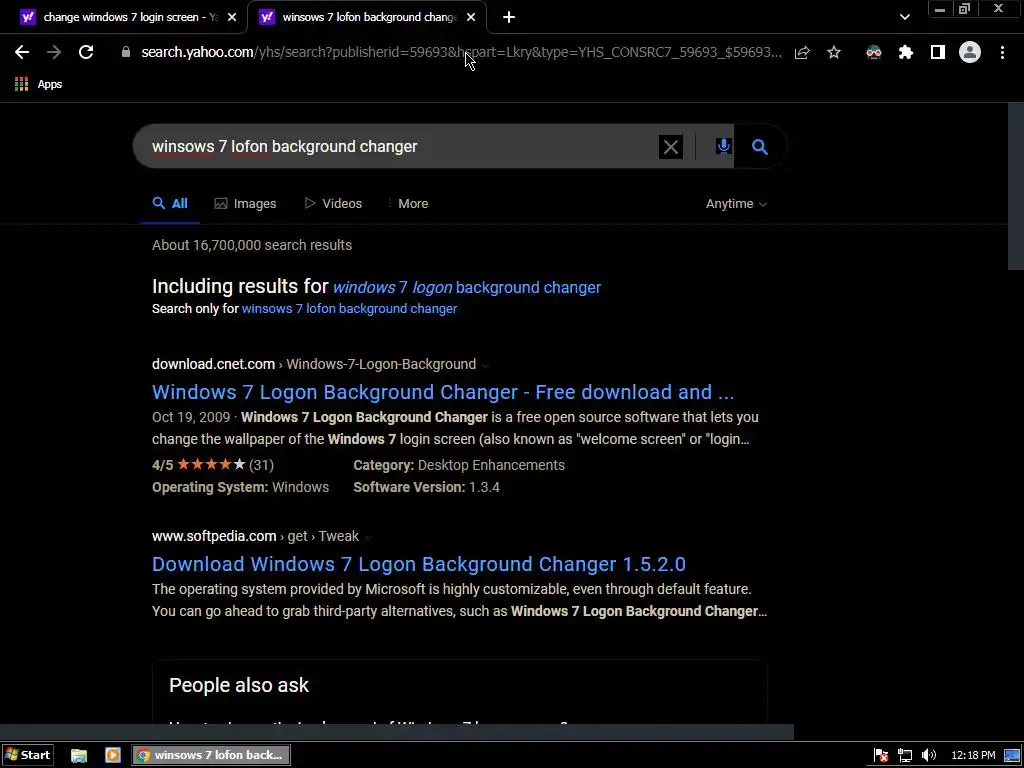Switch to Images results
This screenshot has height=768, width=1024.
[246, 204]
